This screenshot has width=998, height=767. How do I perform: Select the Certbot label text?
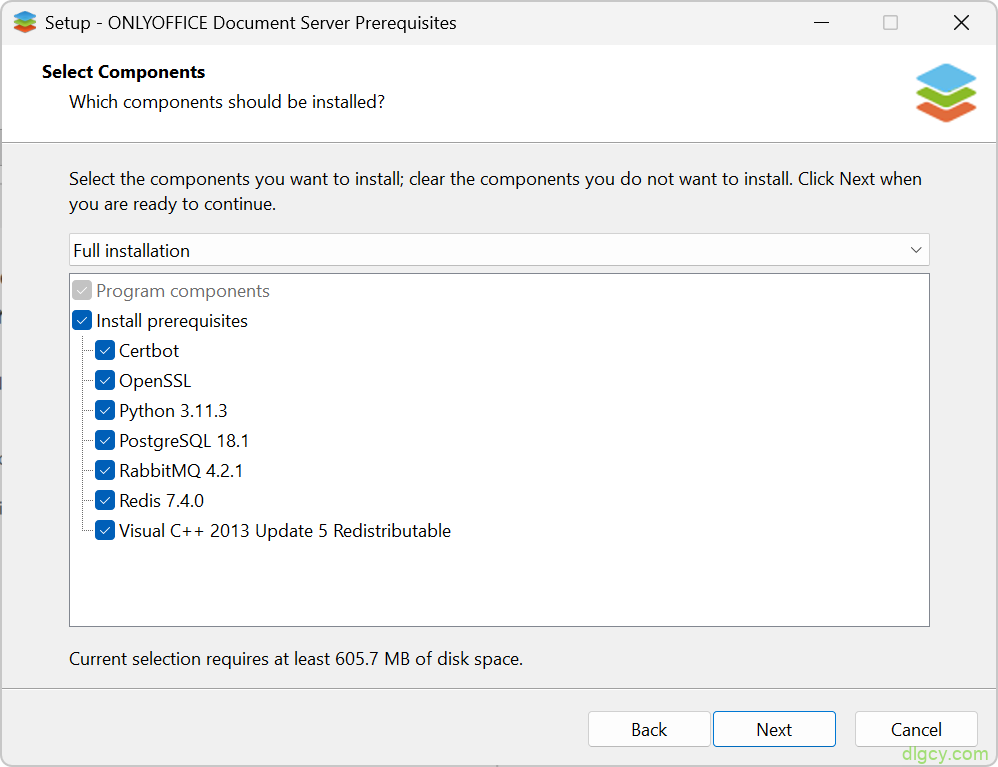tap(149, 351)
